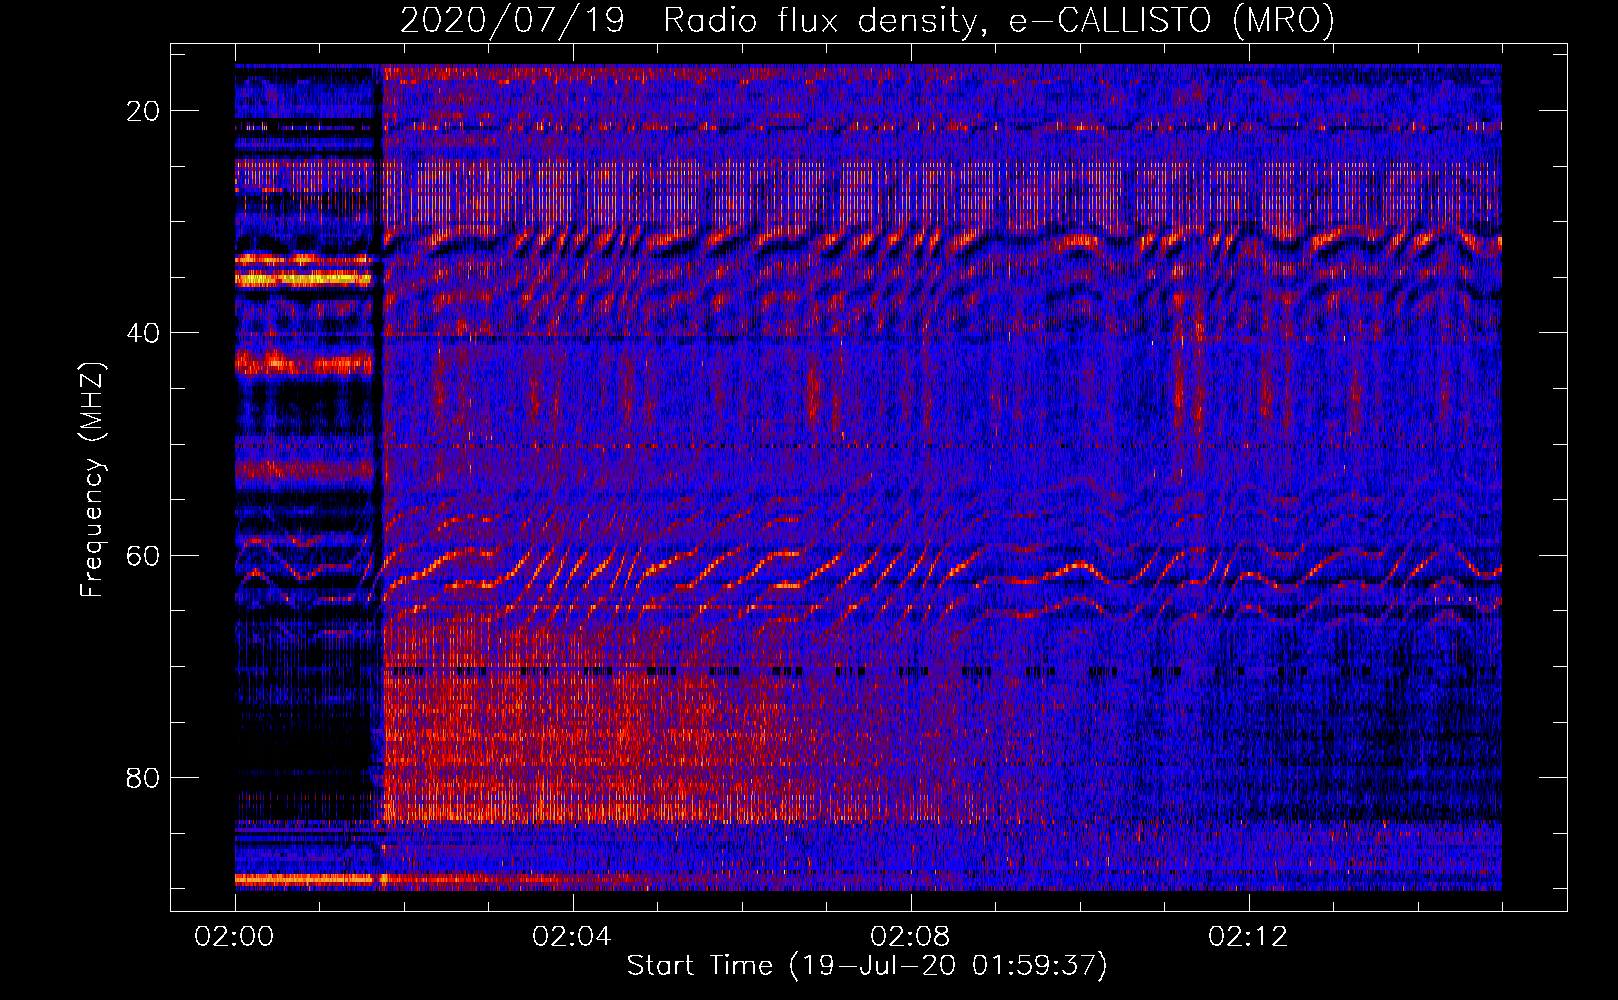Click the '60' frequency tick label
The image size is (1618, 1000).
click(x=144, y=555)
